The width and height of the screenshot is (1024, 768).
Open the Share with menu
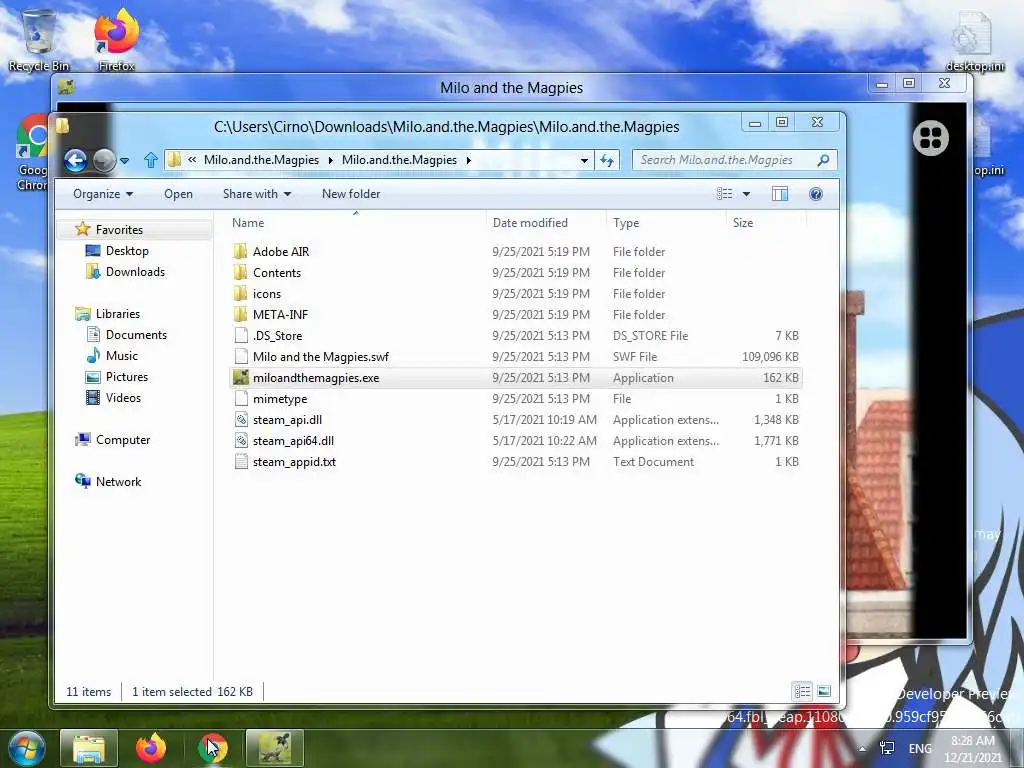click(257, 194)
